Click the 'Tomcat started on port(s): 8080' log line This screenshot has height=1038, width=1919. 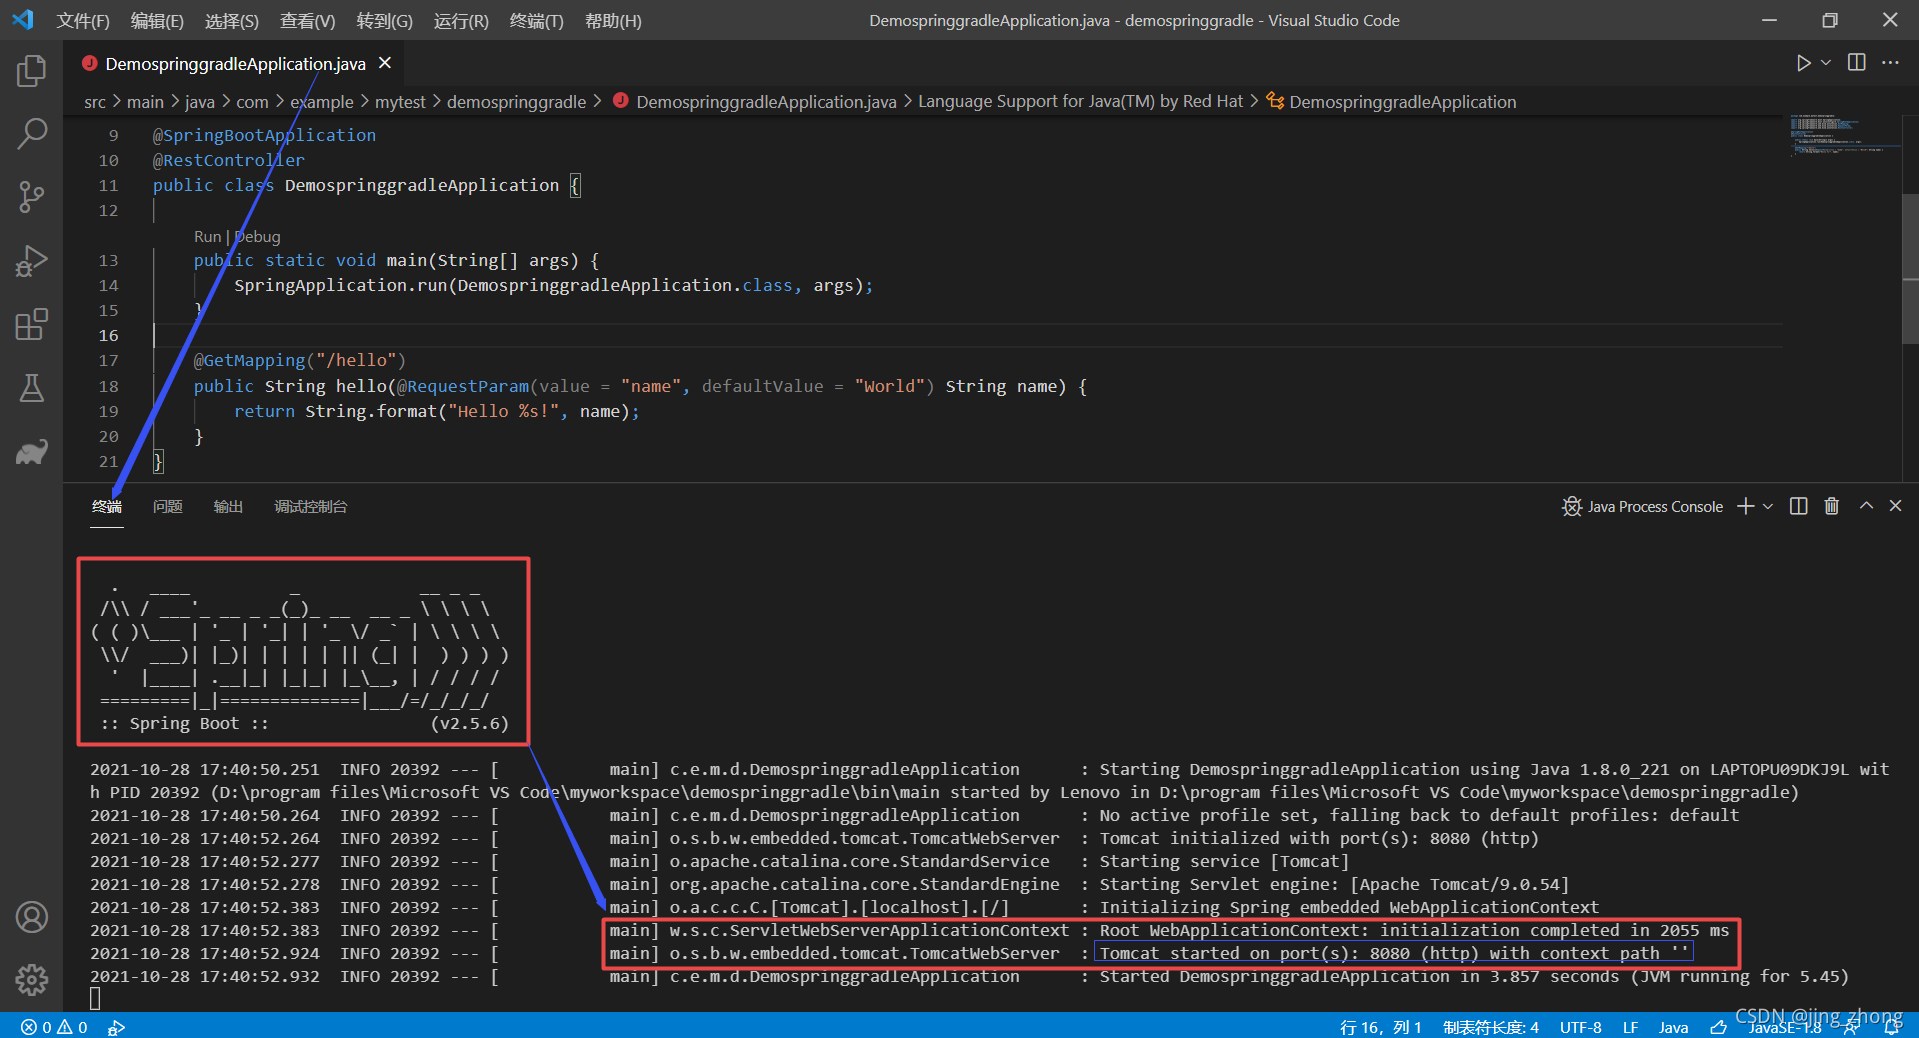[x=1393, y=953]
